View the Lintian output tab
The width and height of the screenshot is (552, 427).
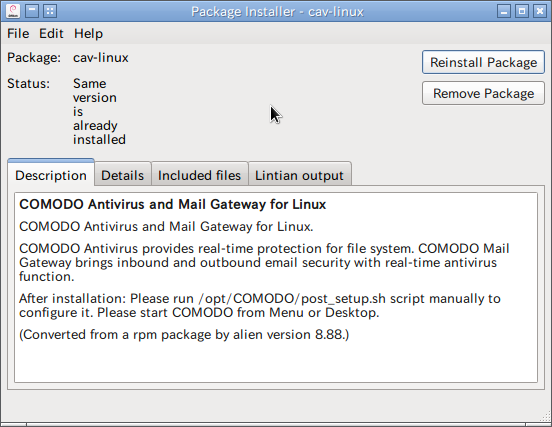(299, 175)
